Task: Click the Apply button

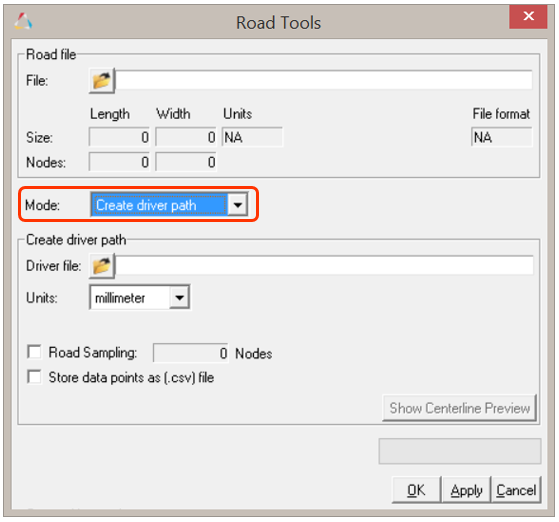Action: (466, 490)
